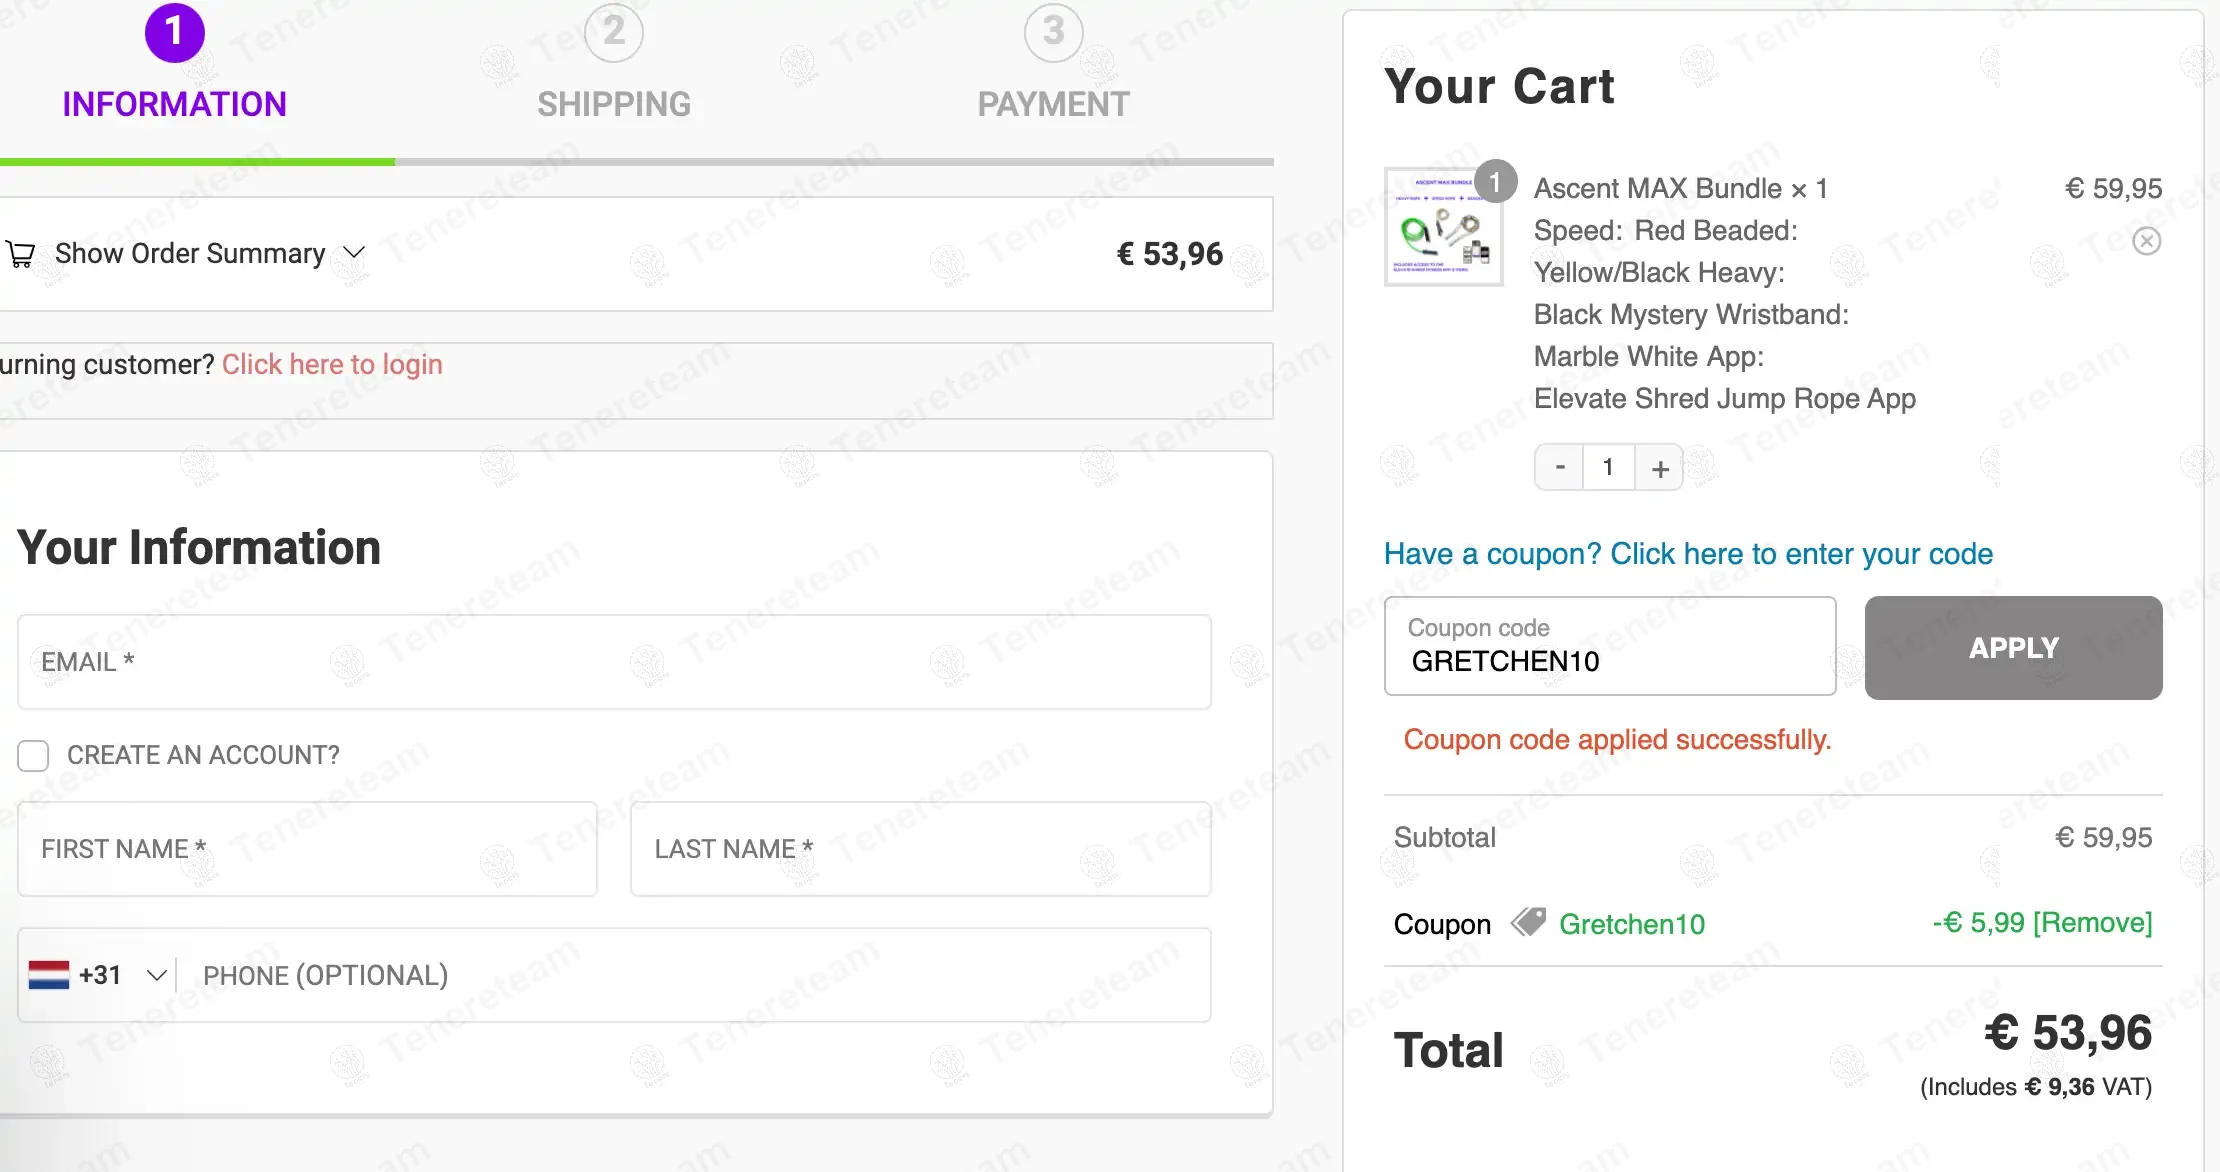Click the step 3 Payment circle
This screenshot has height=1172, width=2220.
pyautogui.click(x=1053, y=32)
